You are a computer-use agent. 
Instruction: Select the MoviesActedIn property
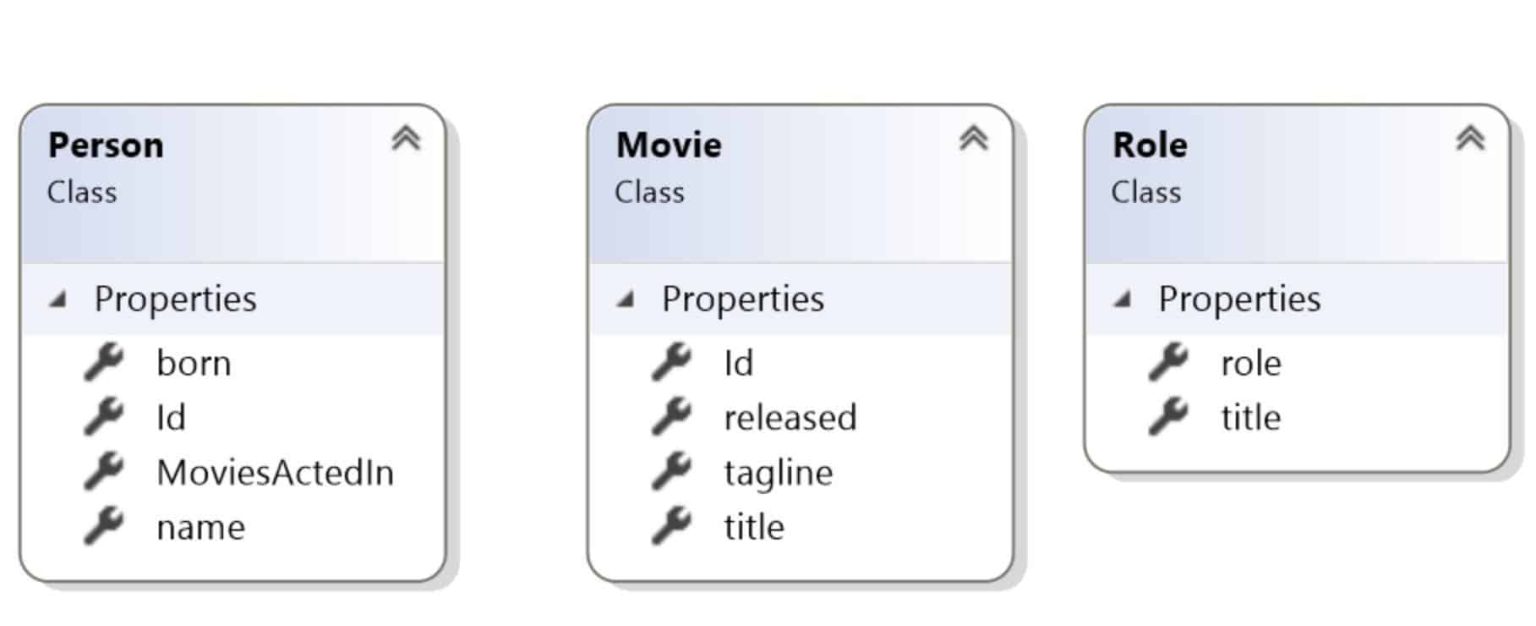click(x=275, y=472)
